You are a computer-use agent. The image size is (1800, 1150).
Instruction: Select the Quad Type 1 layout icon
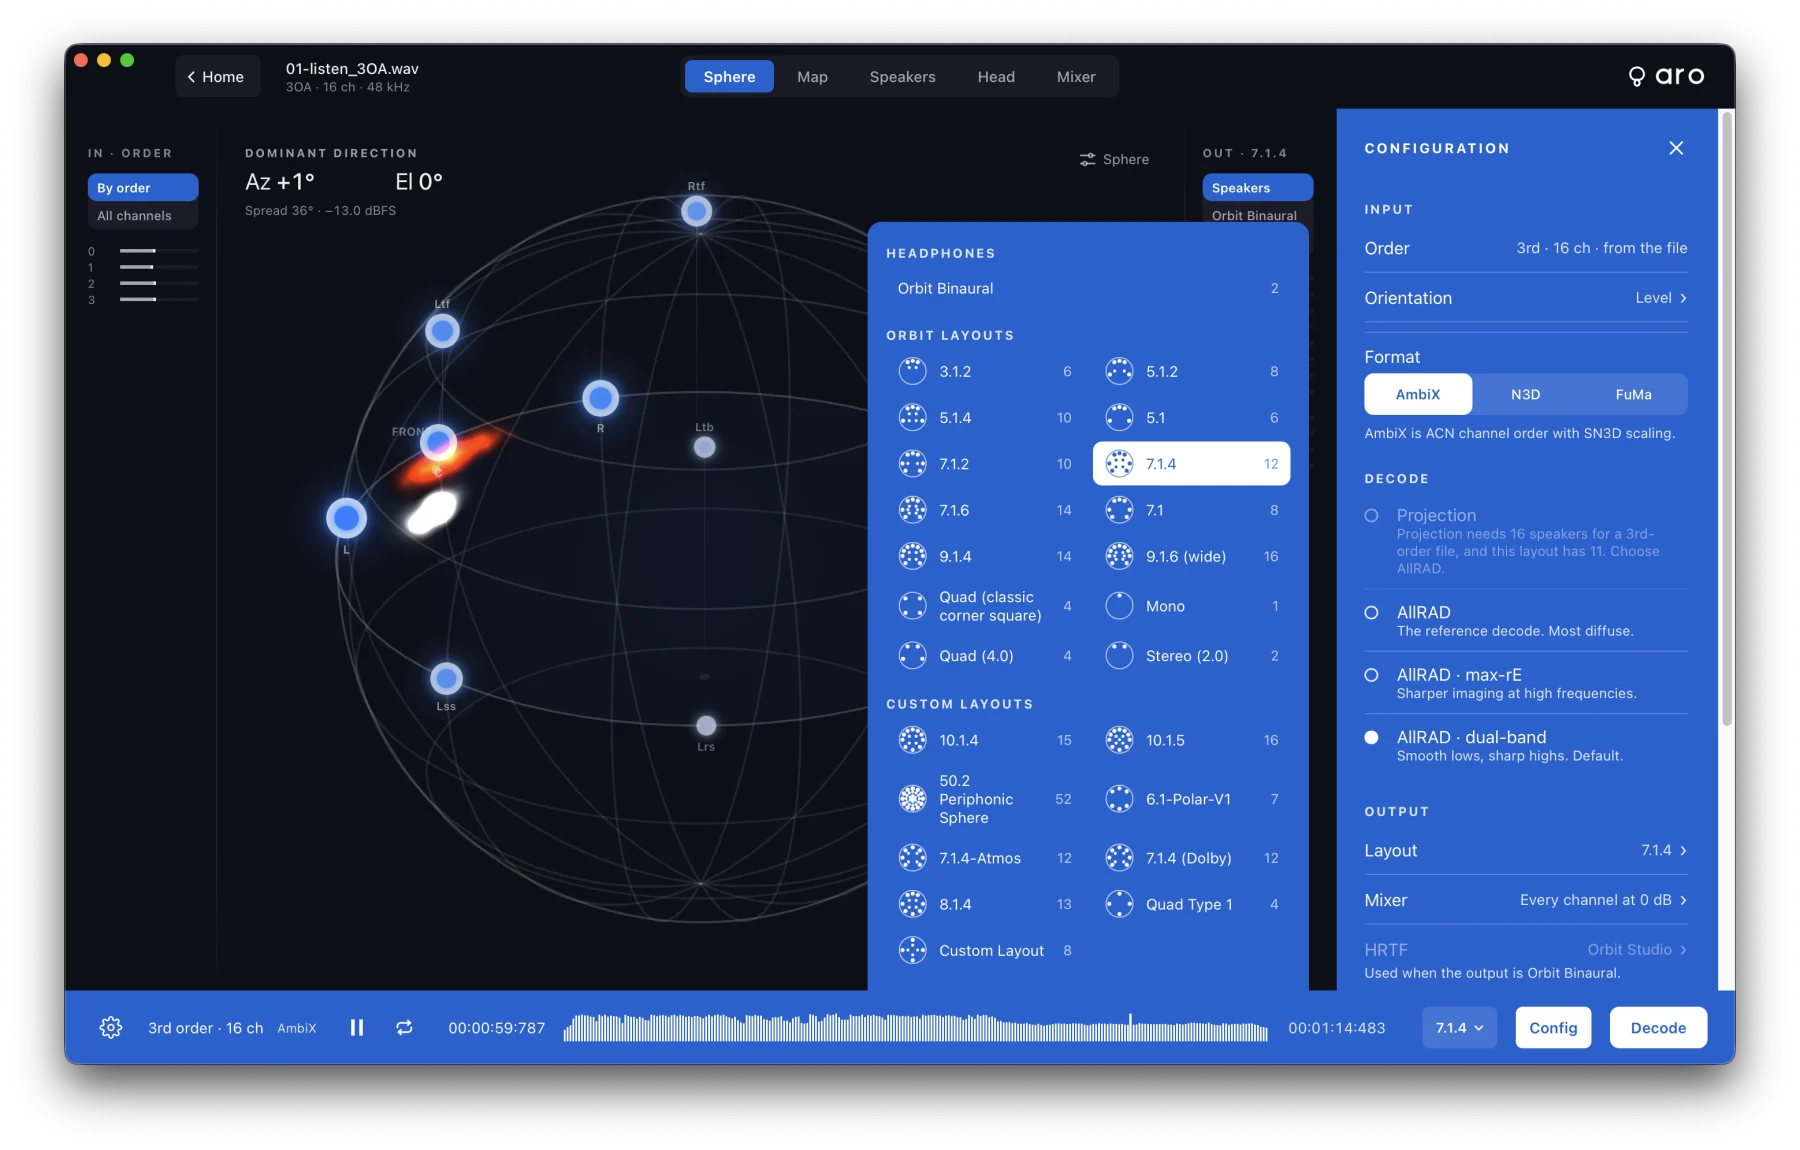coord(1119,904)
